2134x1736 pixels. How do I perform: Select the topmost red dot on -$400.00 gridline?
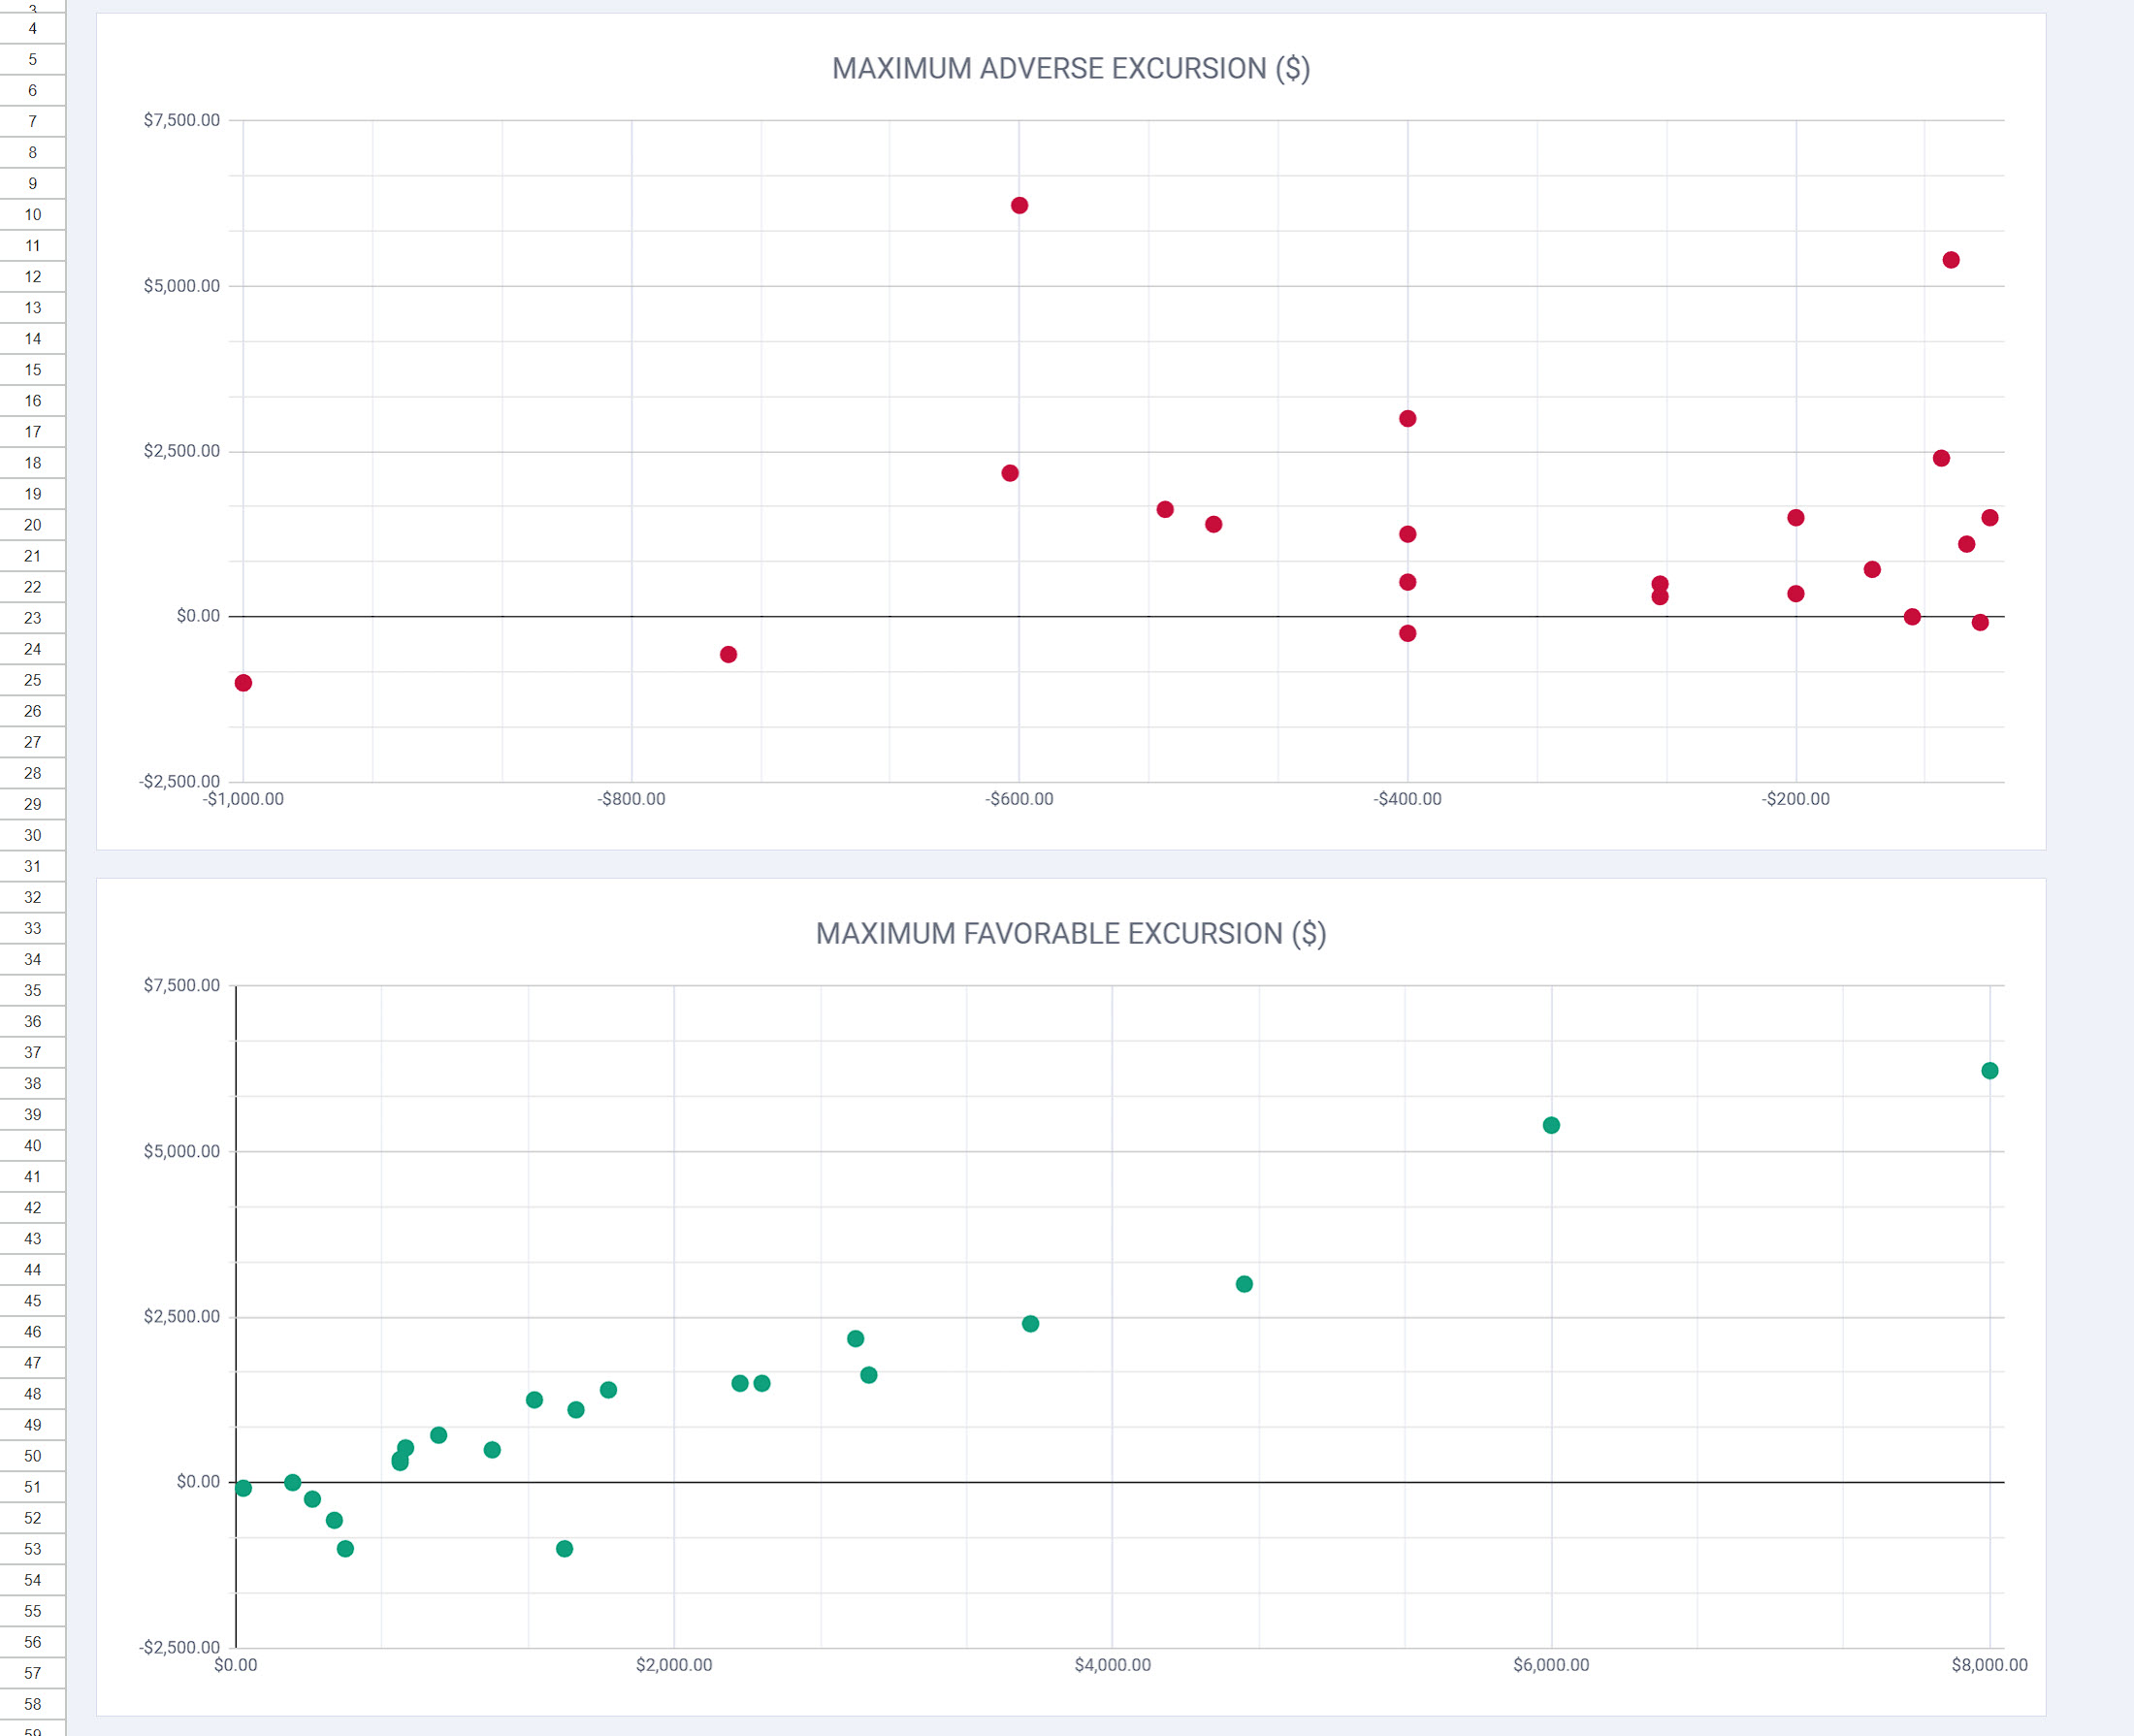click(1407, 418)
